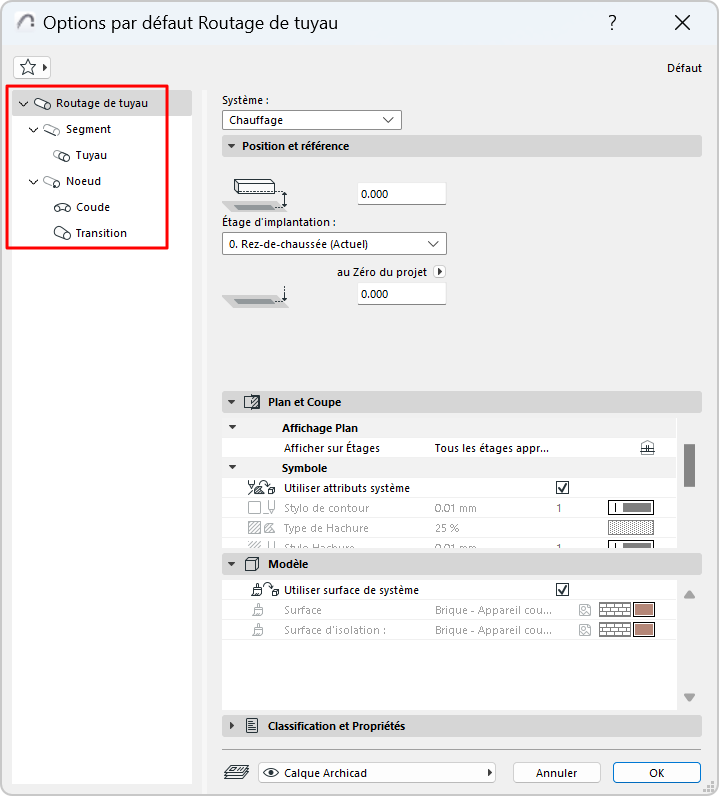Open the Étage d'implantation dropdown
This screenshot has width=719, height=796.
[334, 244]
